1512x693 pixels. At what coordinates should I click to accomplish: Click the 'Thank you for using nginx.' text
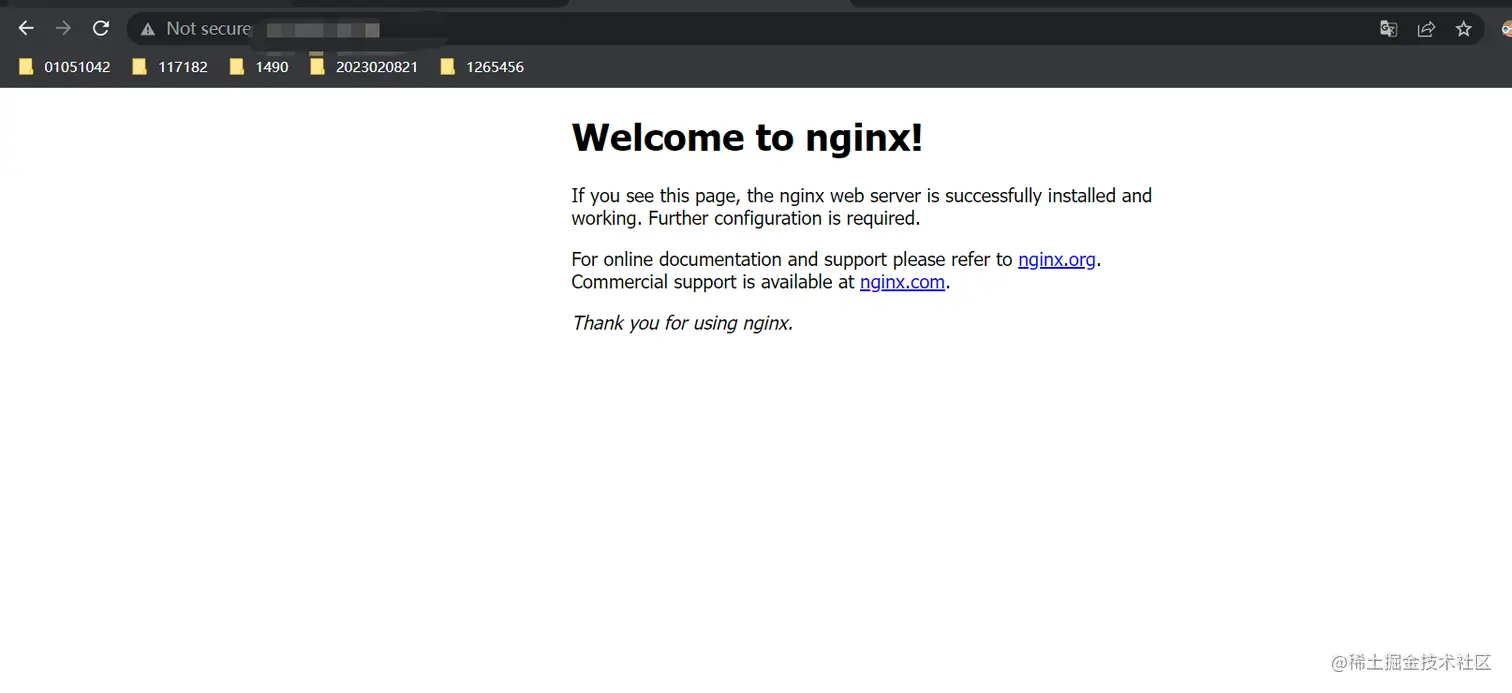coord(682,323)
